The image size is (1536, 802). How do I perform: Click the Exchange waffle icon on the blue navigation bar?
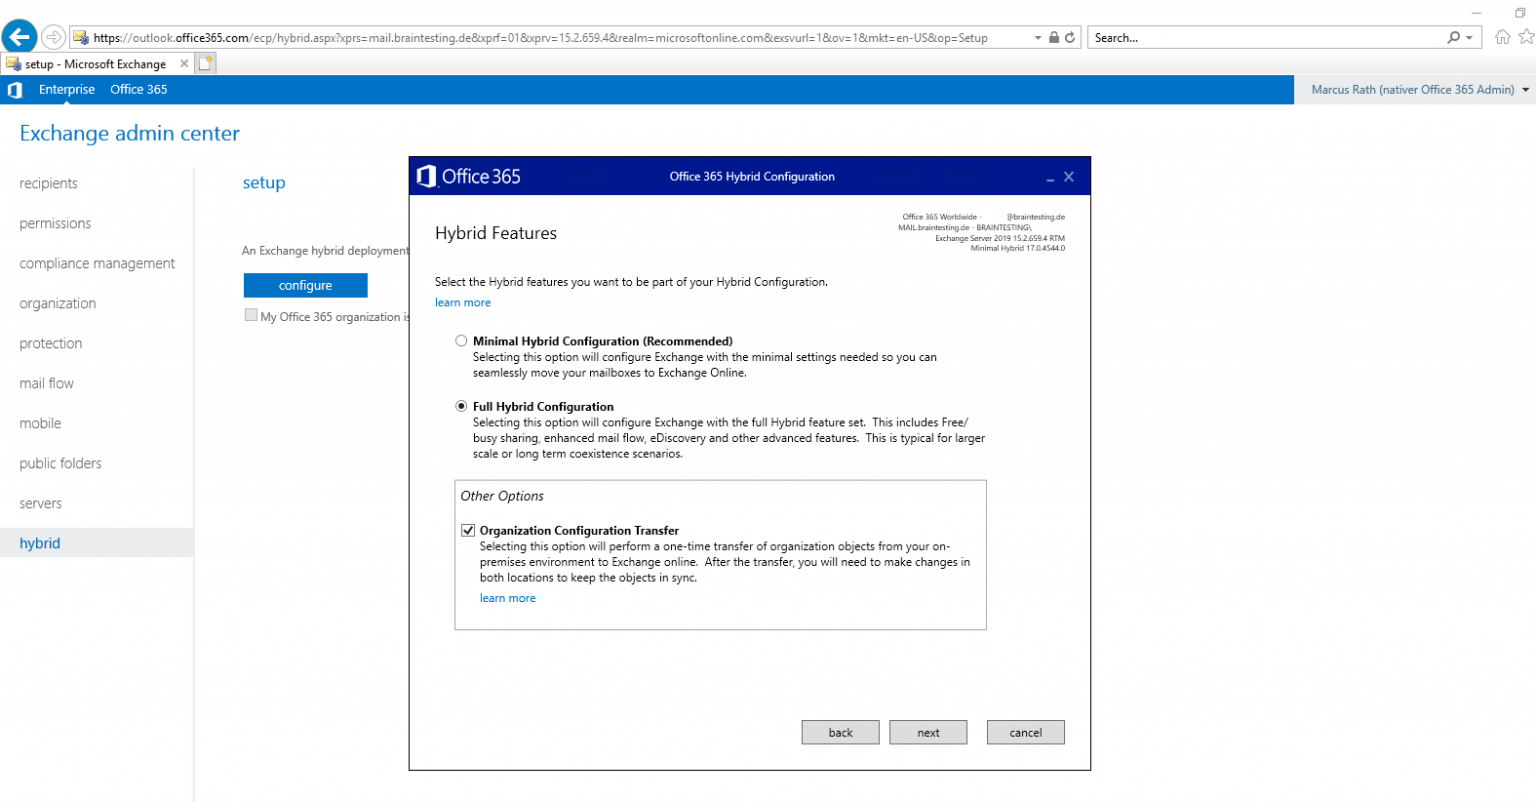click(15, 89)
